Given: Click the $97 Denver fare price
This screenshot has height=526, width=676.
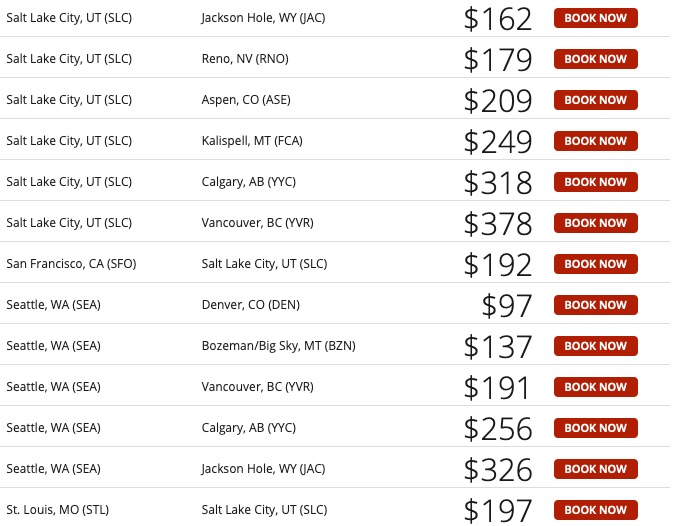Looking at the screenshot, I should click(507, 305).
